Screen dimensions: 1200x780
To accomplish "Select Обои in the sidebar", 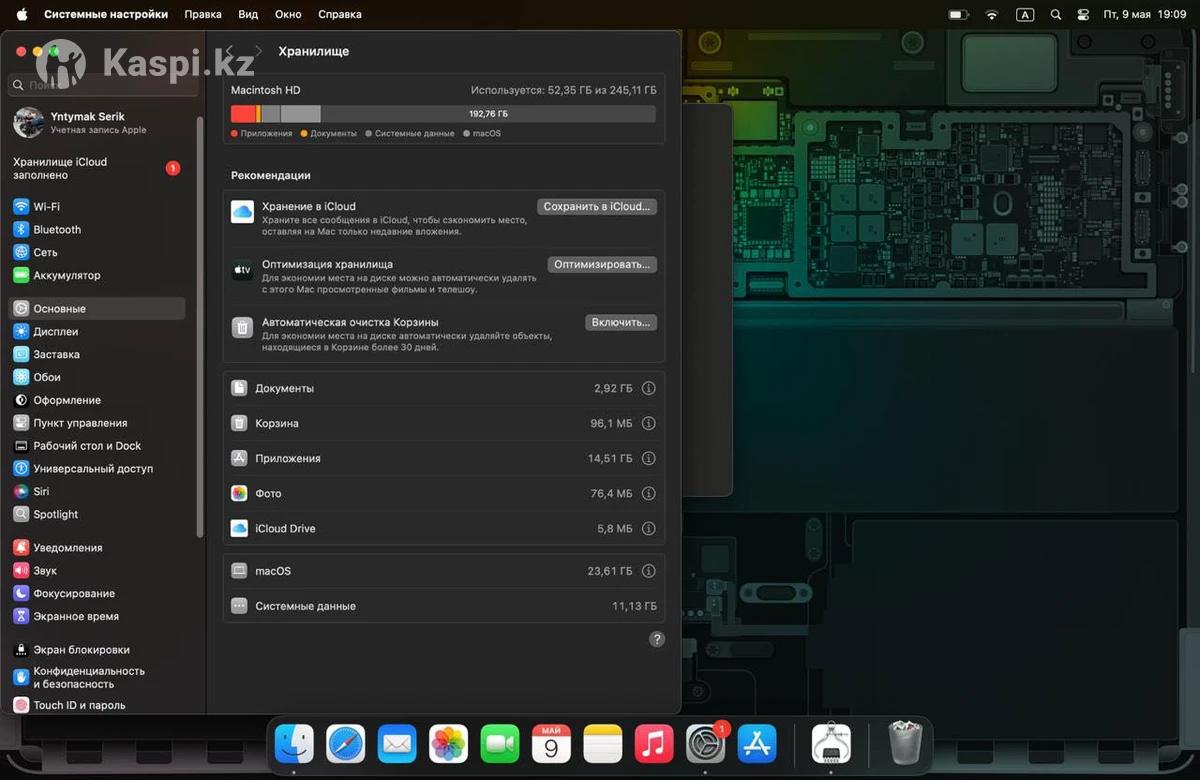I will coord(97,378).
